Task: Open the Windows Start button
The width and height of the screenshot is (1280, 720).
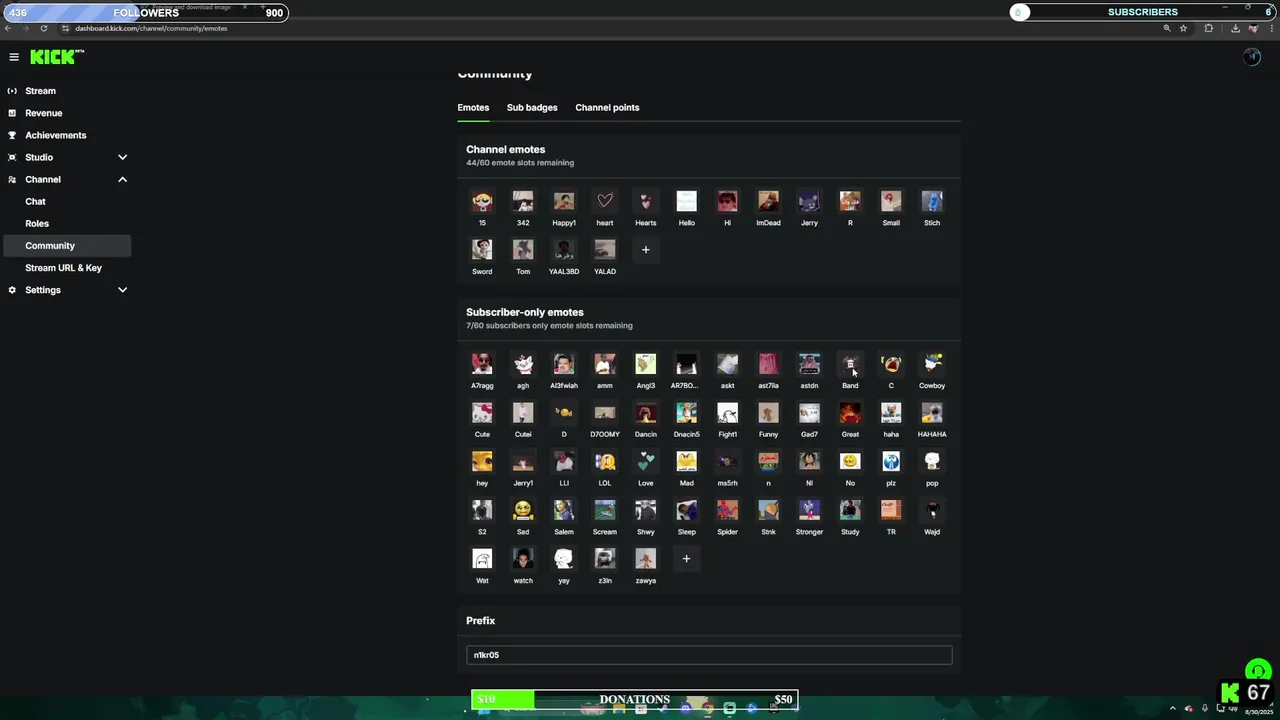Action: 485,709
